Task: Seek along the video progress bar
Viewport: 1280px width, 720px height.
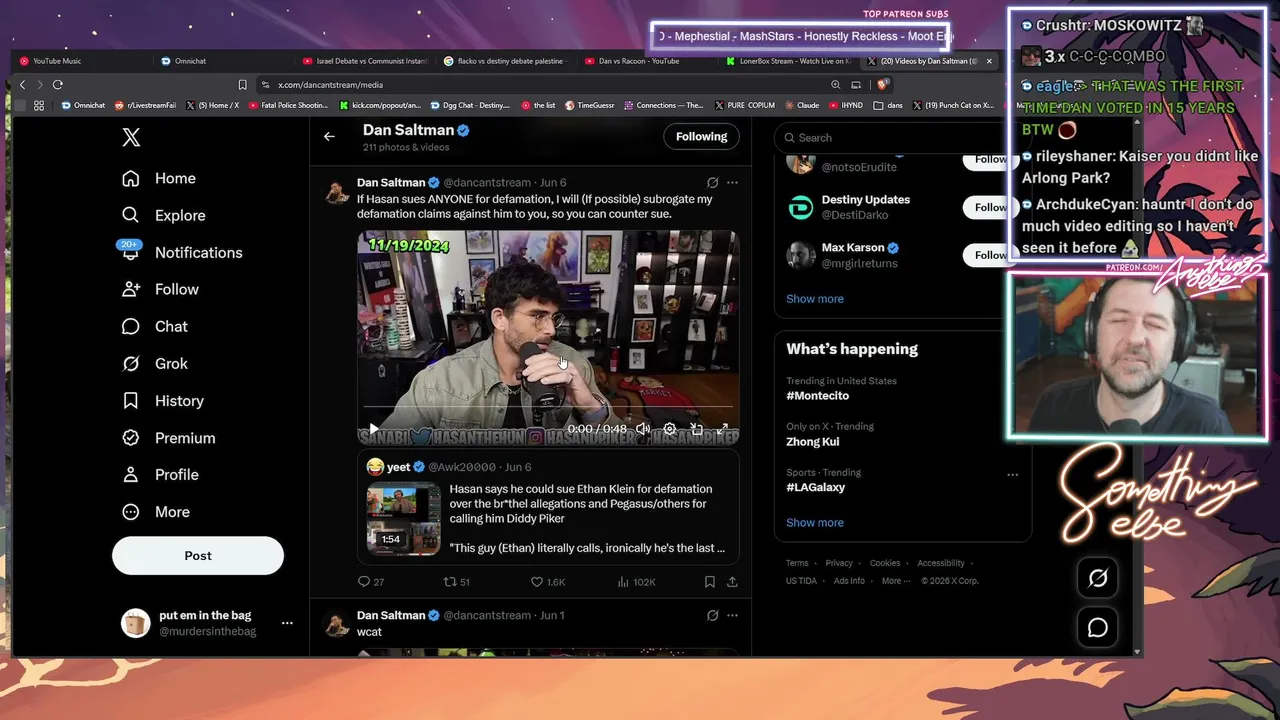Action: tap(548, 407)
